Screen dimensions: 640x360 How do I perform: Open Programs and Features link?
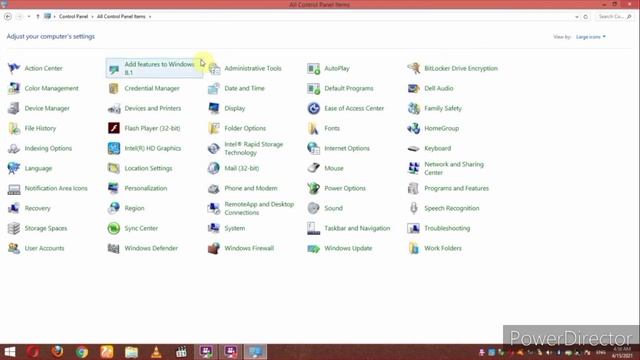point(457,188)
